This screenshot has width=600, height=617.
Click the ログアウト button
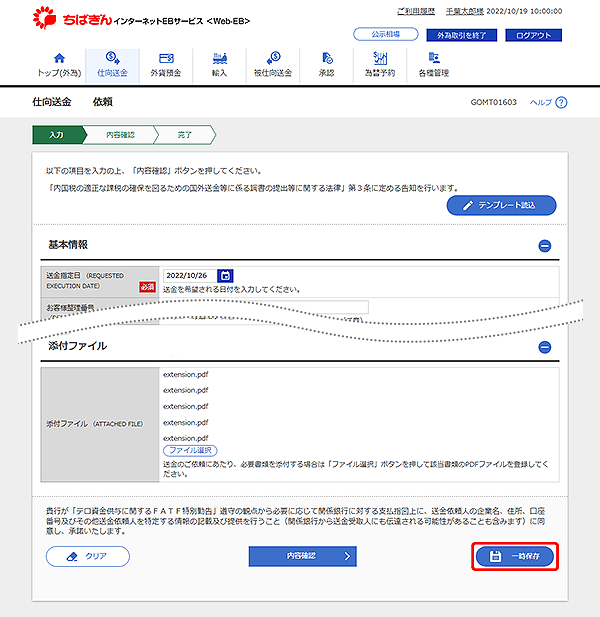tap(534, 35)
